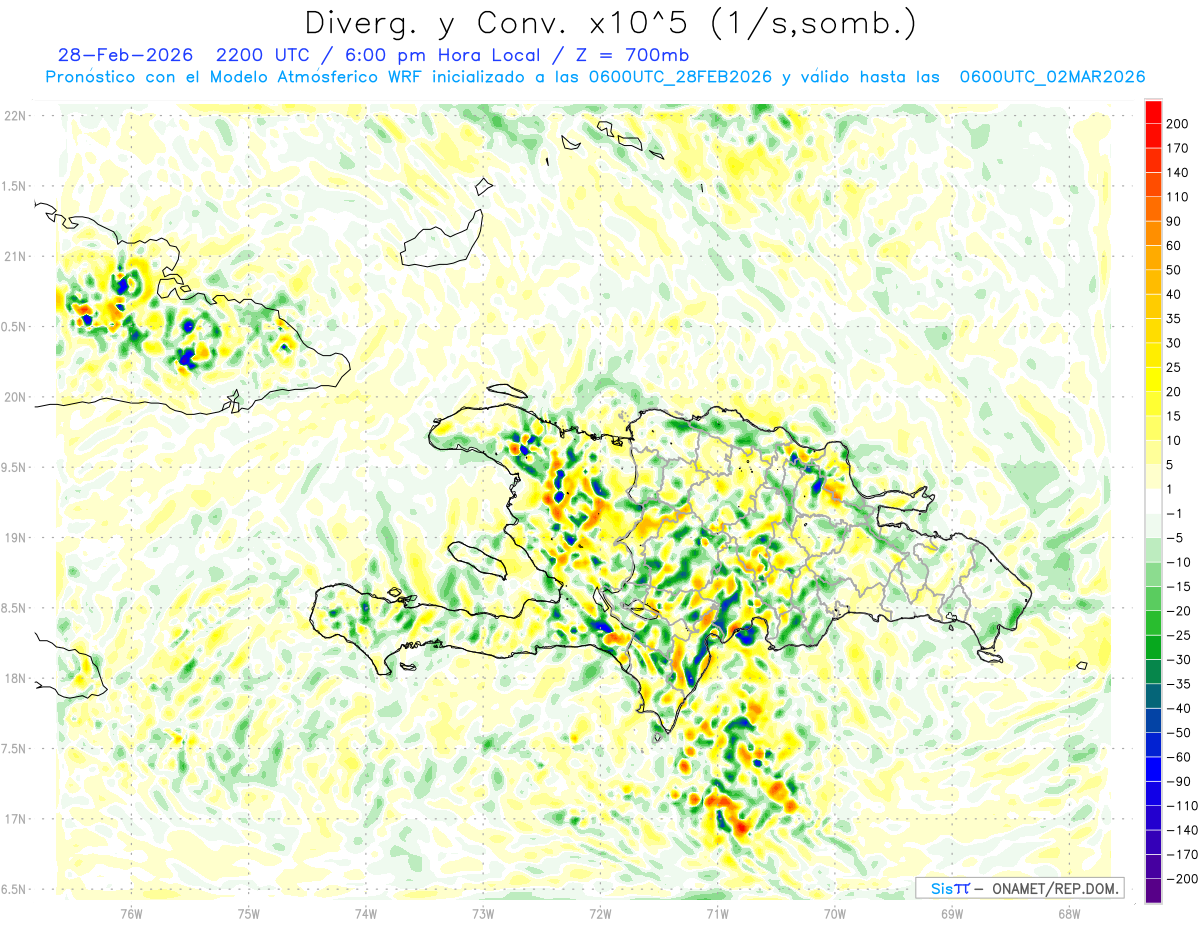Click the legend value '-25'
The image size is (1200, 927).
(1178, 636)
